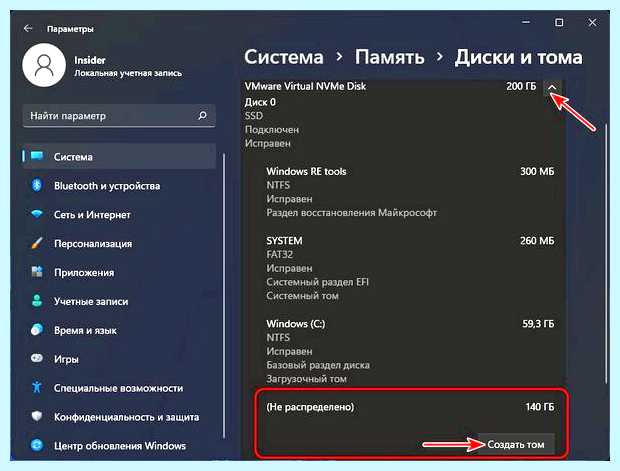Click the Время и язык globe icon
Screen dimensions: 620x471
(x=37, y=329)
